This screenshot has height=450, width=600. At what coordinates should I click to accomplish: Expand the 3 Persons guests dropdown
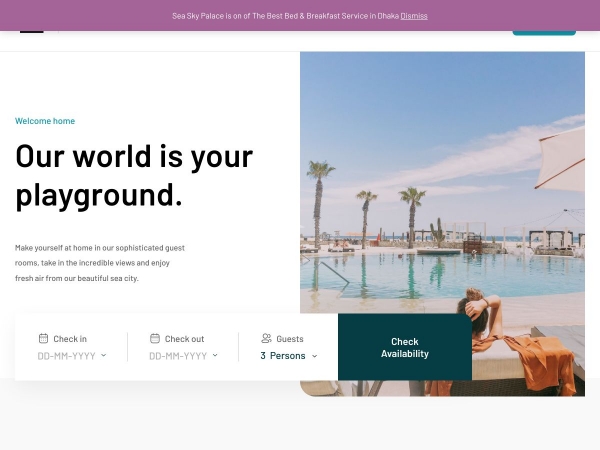pos(289,356)
